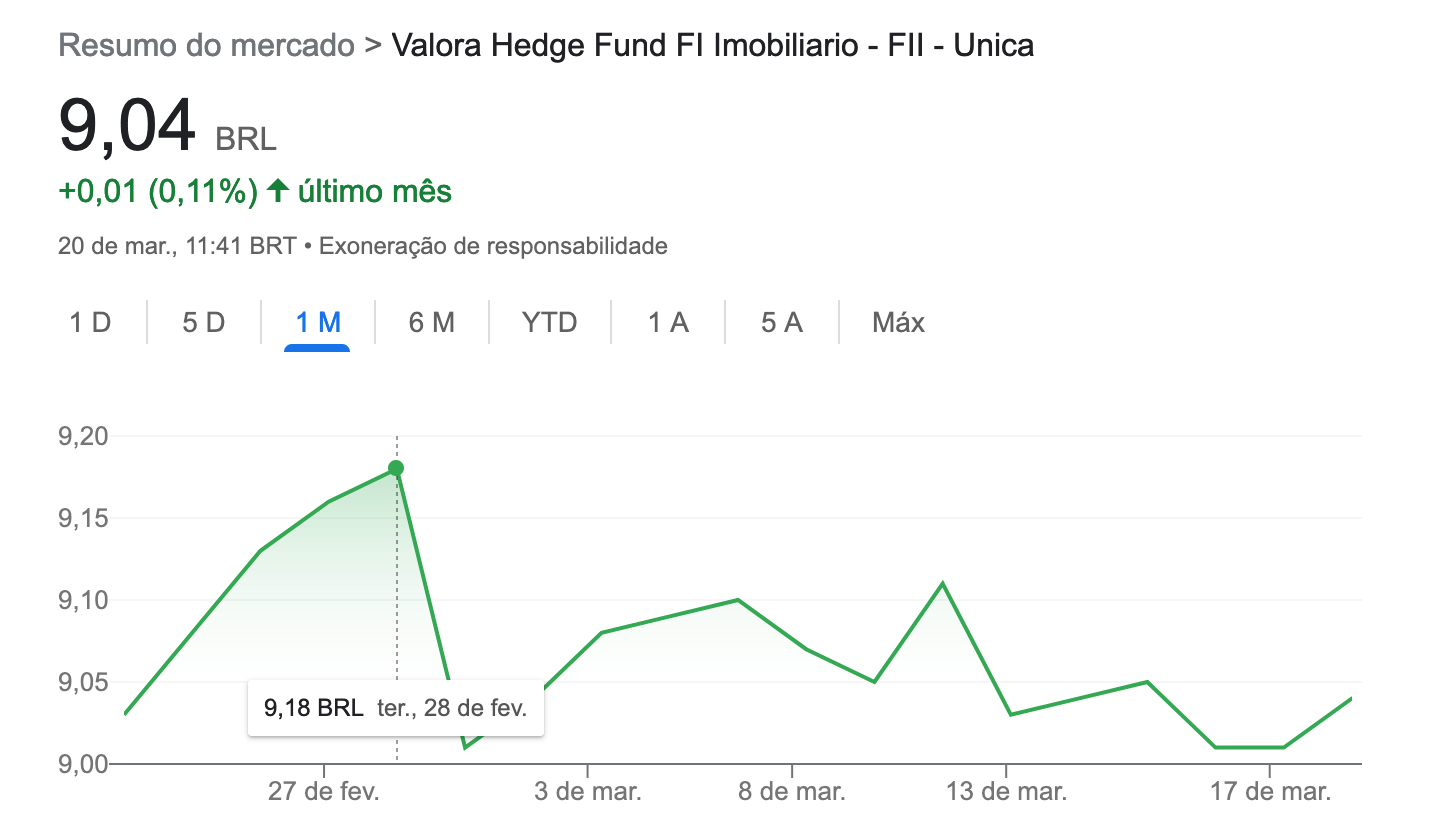Click the último mês label
The image size is (1436, 832).
375,190
